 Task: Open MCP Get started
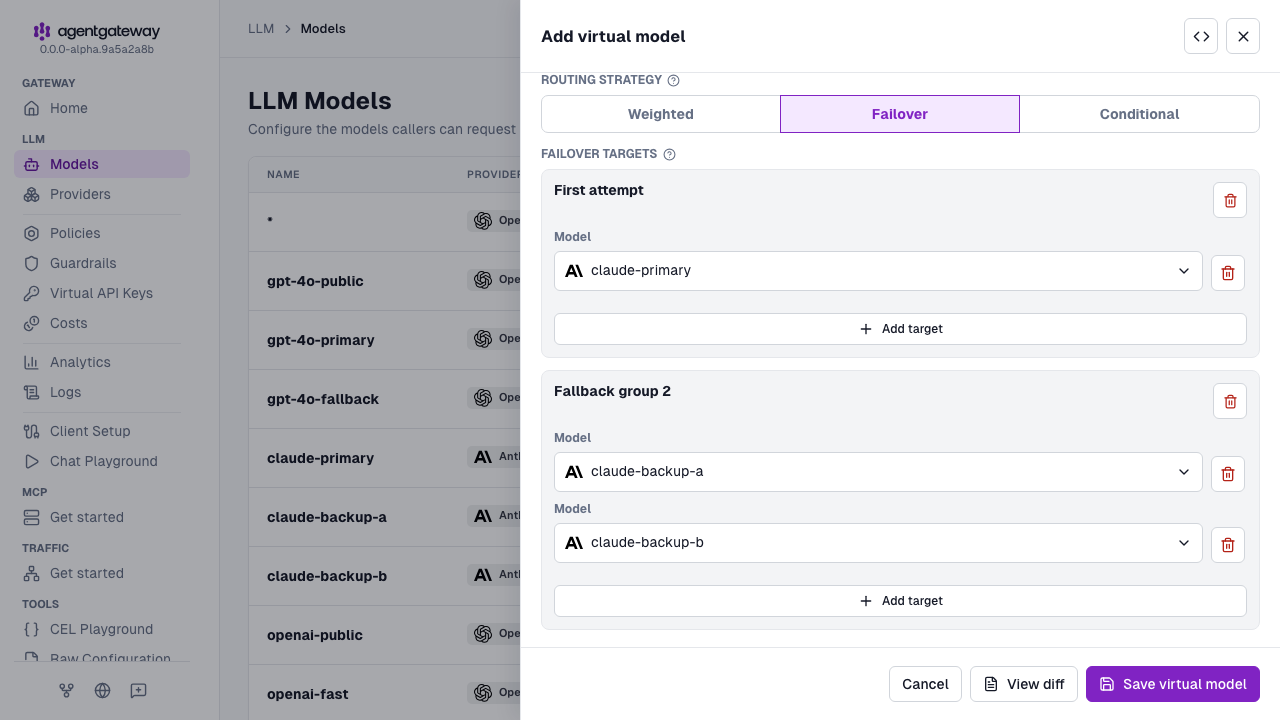coord(102,517)
